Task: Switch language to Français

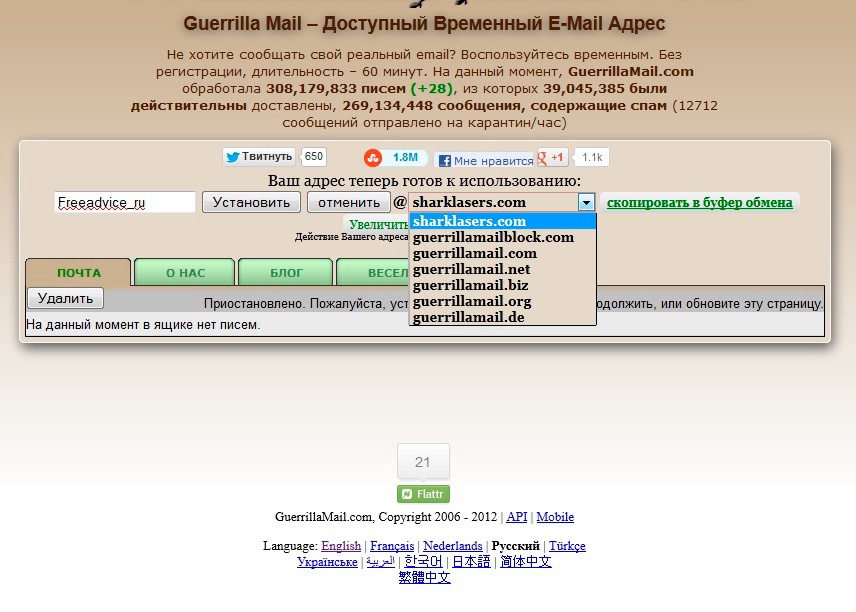Action: [x=392, y=545]
